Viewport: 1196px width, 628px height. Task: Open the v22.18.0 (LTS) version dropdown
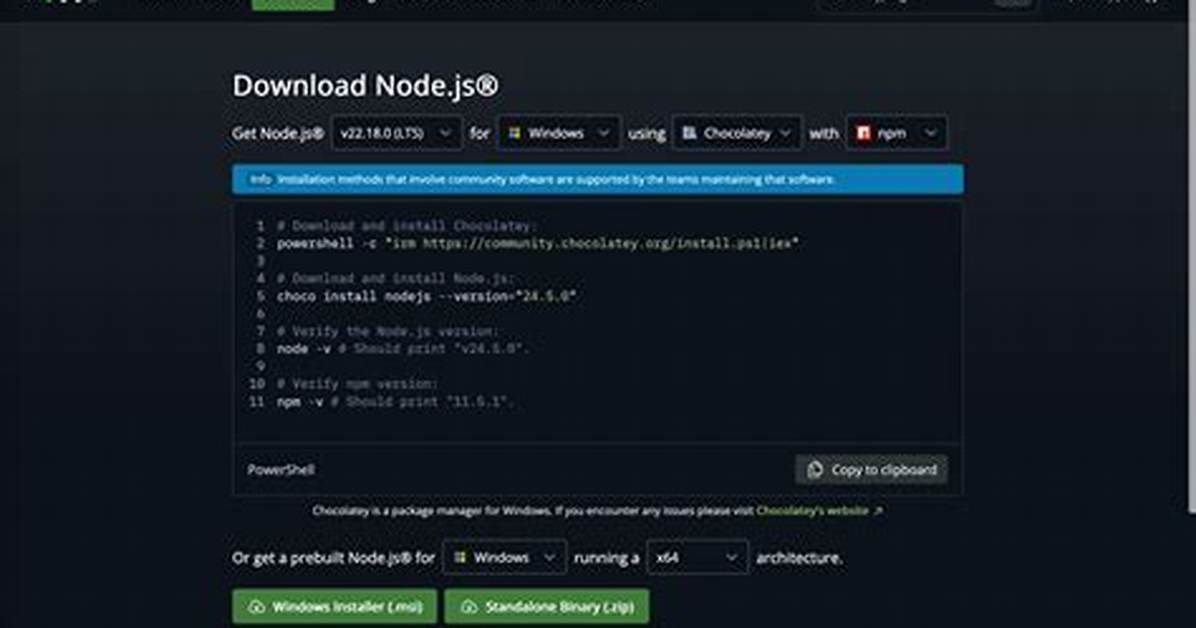[x=396, y=133]
